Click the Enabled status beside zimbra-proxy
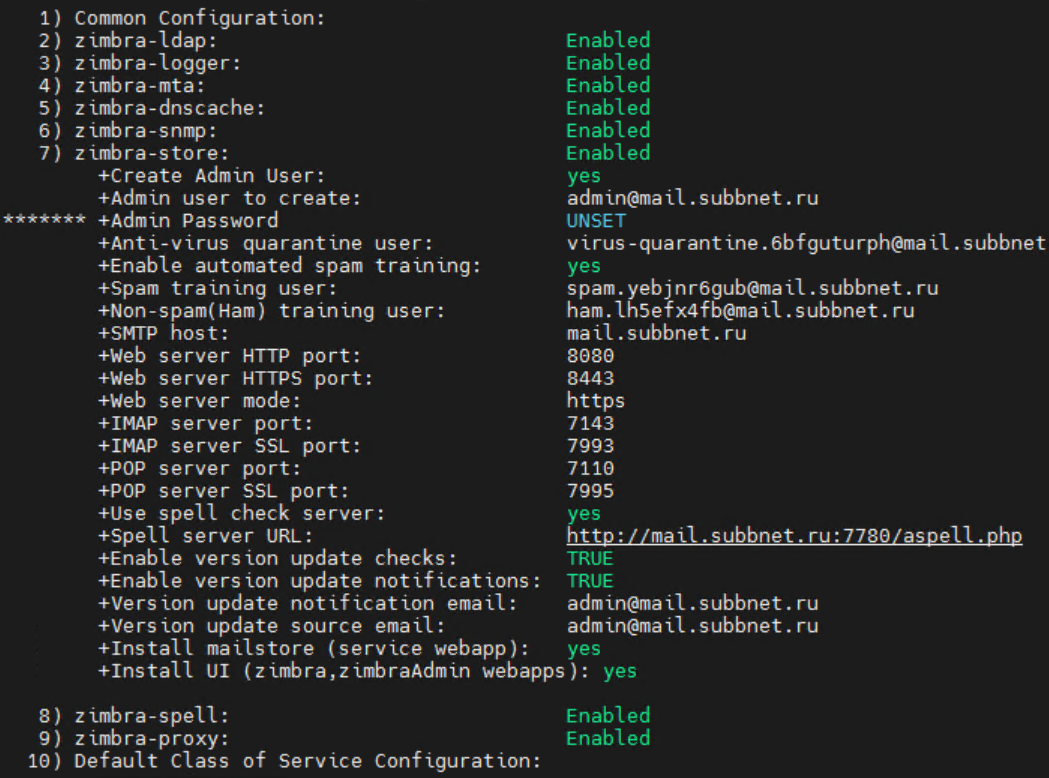The width and height of the screenshot is (1049, 778). [608, 738]
